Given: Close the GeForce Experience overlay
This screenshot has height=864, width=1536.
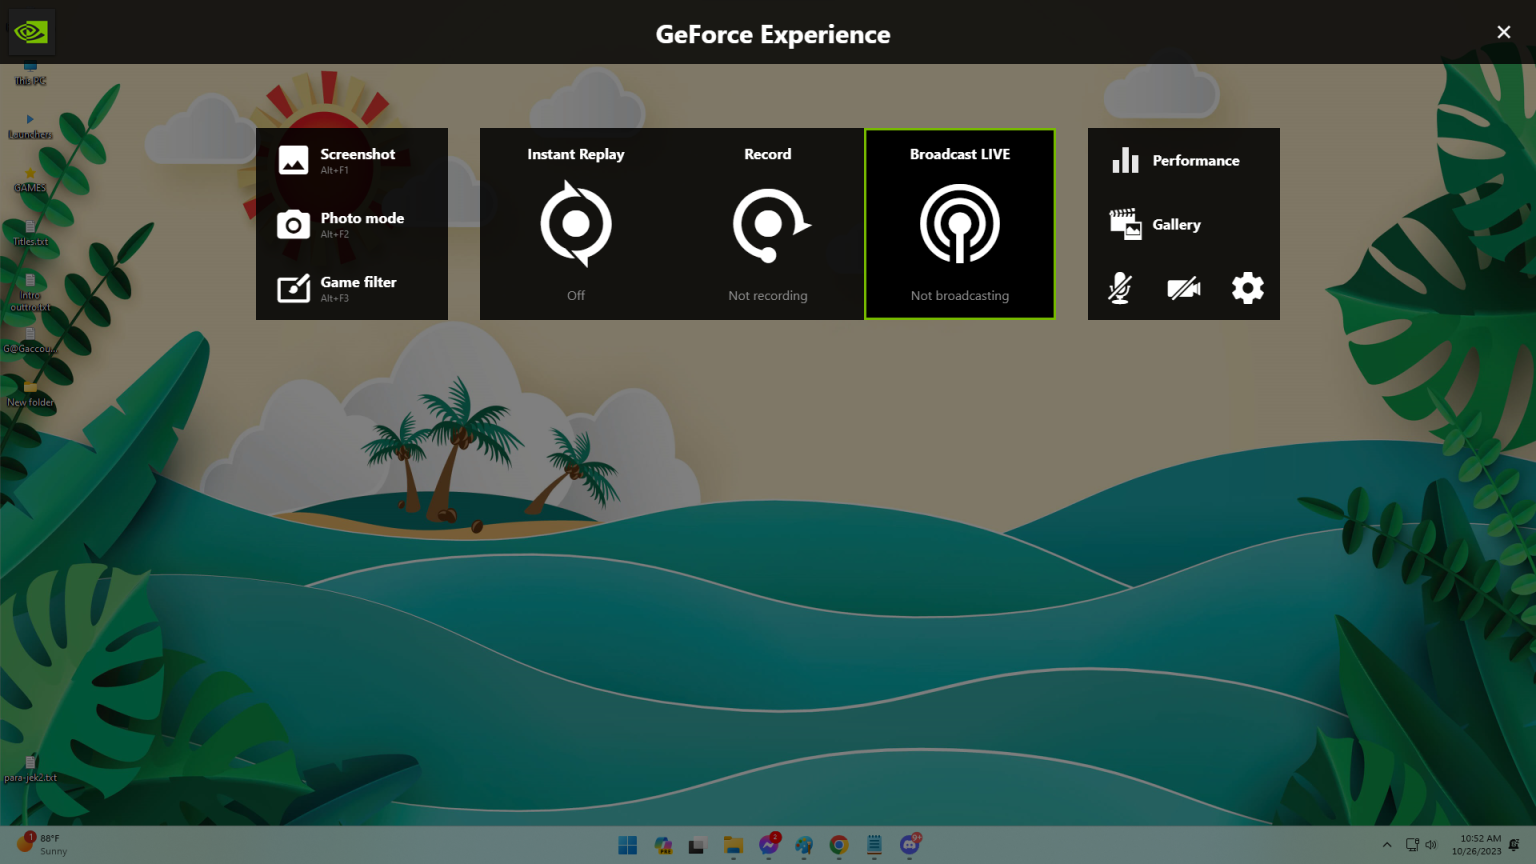Looking at the screenshot, I should tap(1503, 32).
